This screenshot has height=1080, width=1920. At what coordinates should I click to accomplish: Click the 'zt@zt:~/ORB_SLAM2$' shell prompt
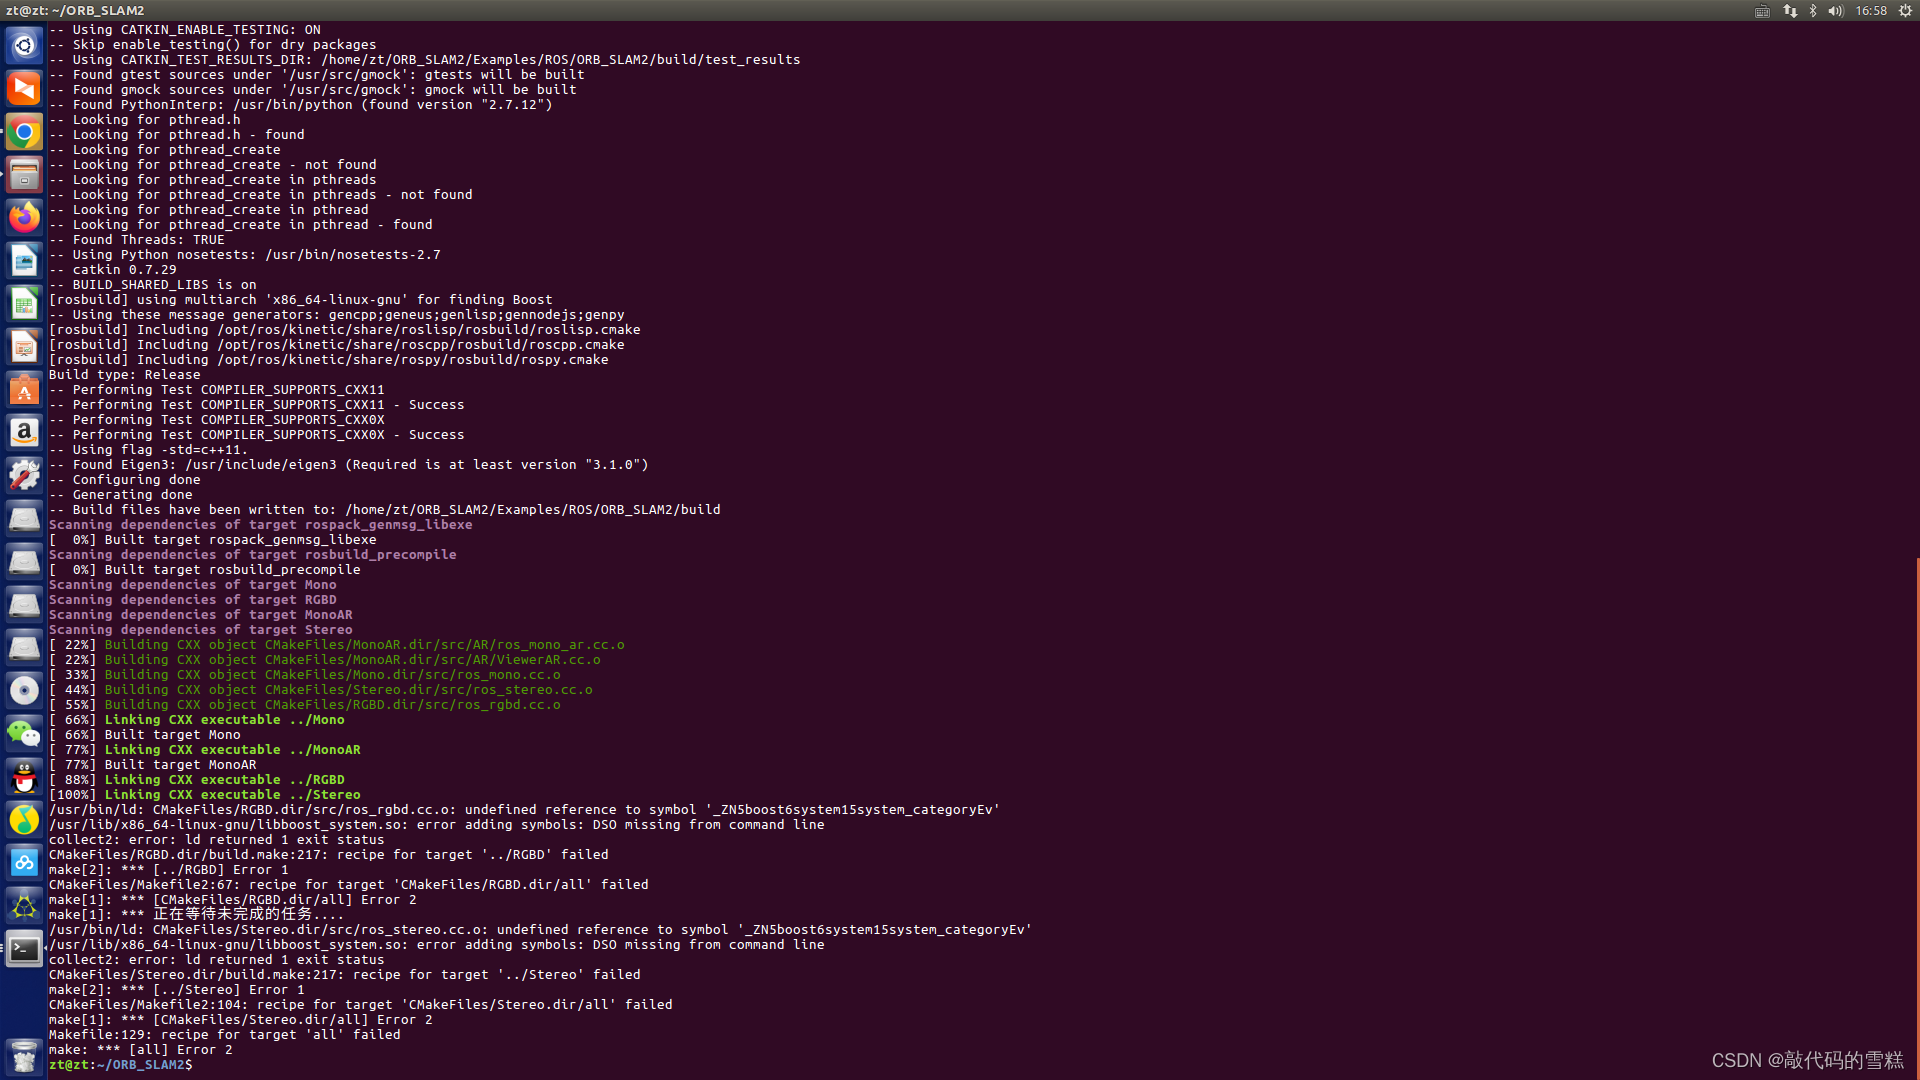point(121,1065)
